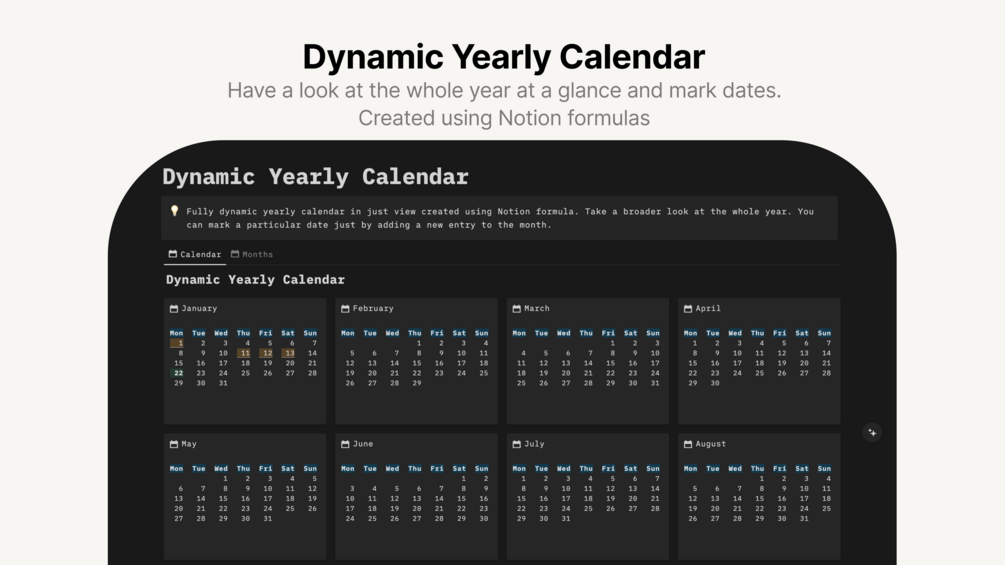Screen dimensions: 1005x565
Task: Click highlighted date 11 in January
Action: (244, 353)
